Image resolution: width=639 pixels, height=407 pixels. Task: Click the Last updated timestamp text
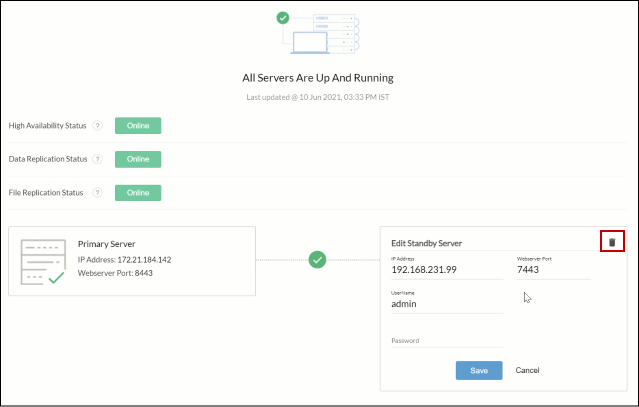(x=318, y=97)
